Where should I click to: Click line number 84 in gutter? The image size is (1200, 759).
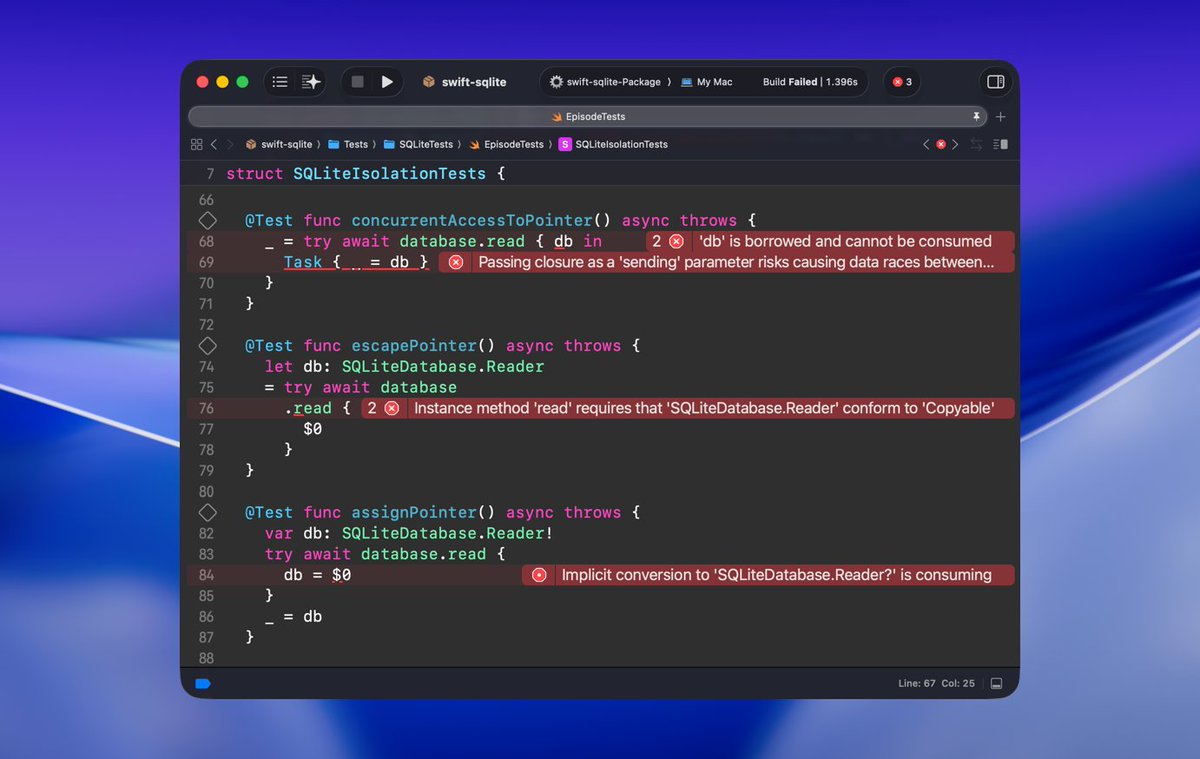[x=206, y=575]
